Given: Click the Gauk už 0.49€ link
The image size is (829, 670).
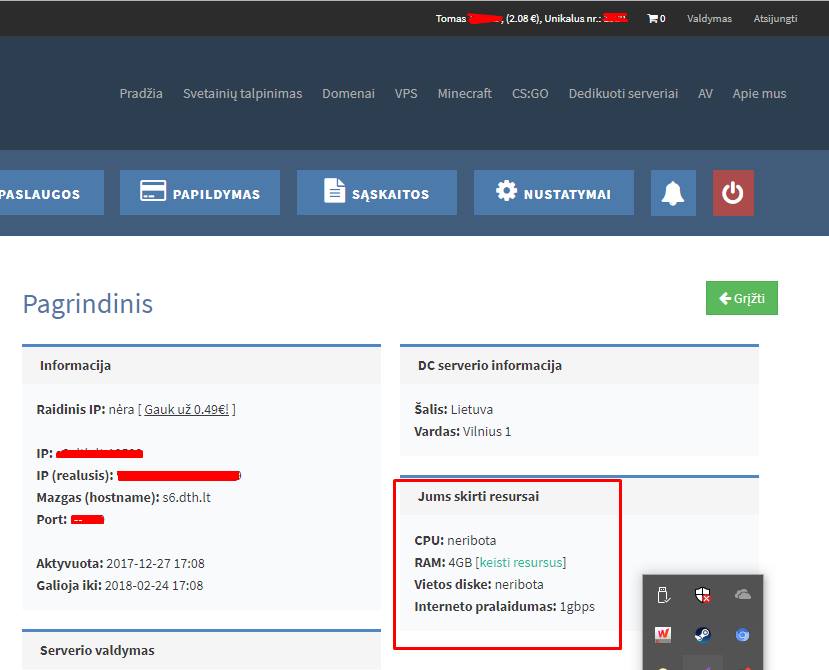Looking at the screenshot, I should pyautogui.click(x=187, y=409).
